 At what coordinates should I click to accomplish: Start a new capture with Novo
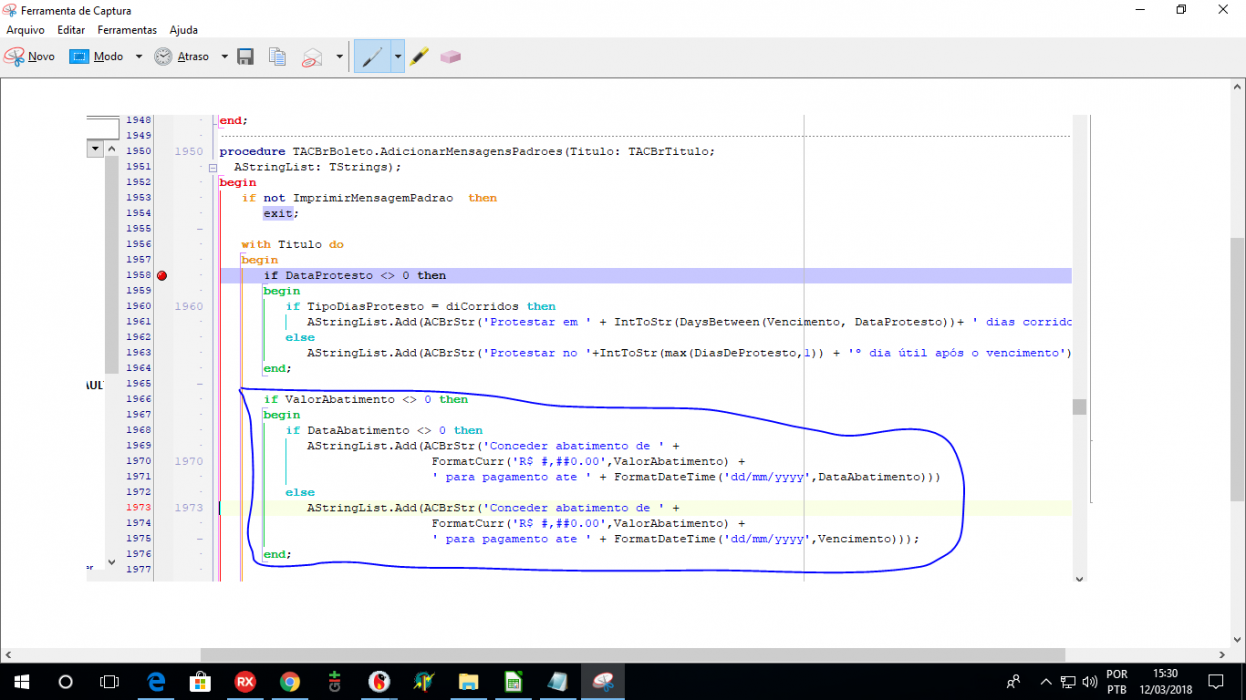click(30, 57)
